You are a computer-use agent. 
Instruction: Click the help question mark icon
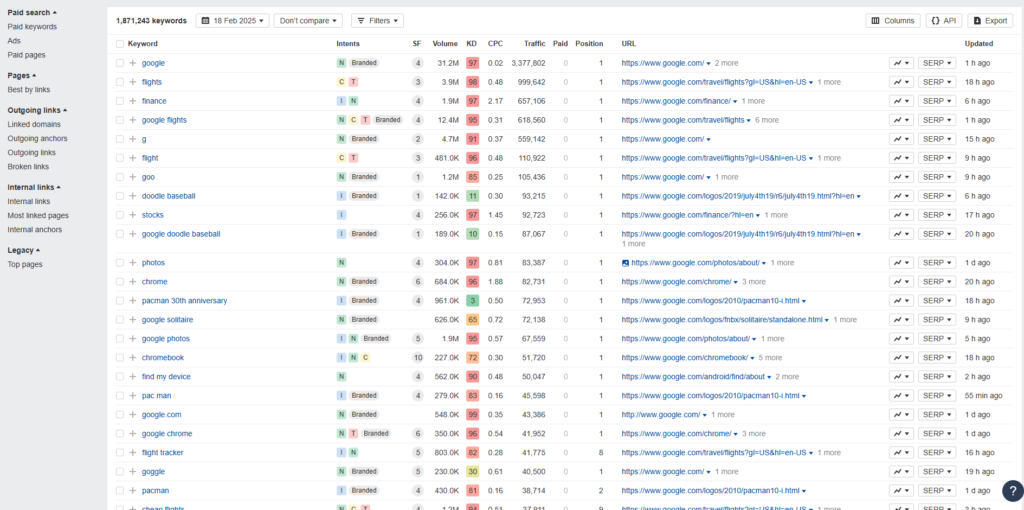click(x=1013, y=491)
